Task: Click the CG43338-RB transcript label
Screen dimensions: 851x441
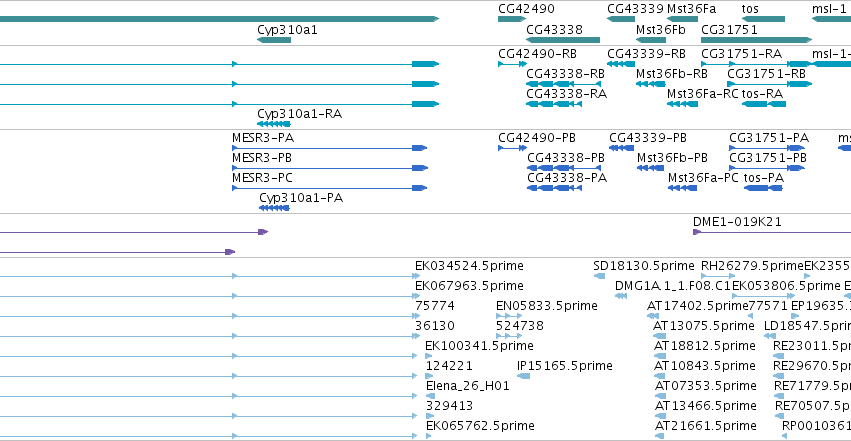Action: [566, 74]
